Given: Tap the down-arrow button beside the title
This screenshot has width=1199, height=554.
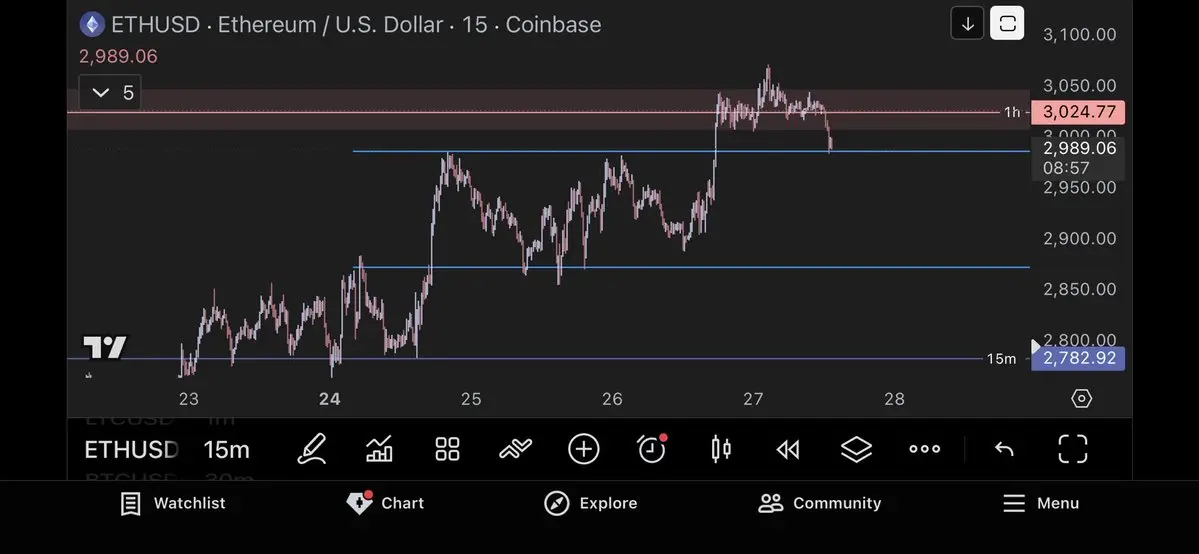Looking at the screenshot, I should tap(967, 23).
